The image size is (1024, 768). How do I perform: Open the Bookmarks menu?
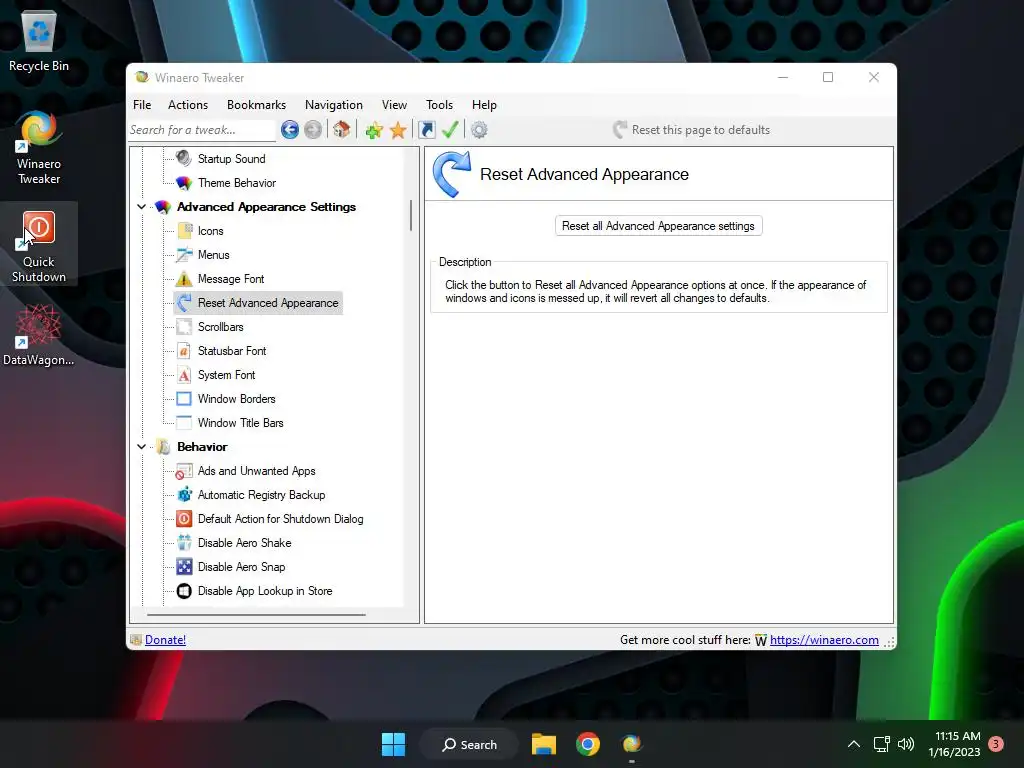point(257,104)
